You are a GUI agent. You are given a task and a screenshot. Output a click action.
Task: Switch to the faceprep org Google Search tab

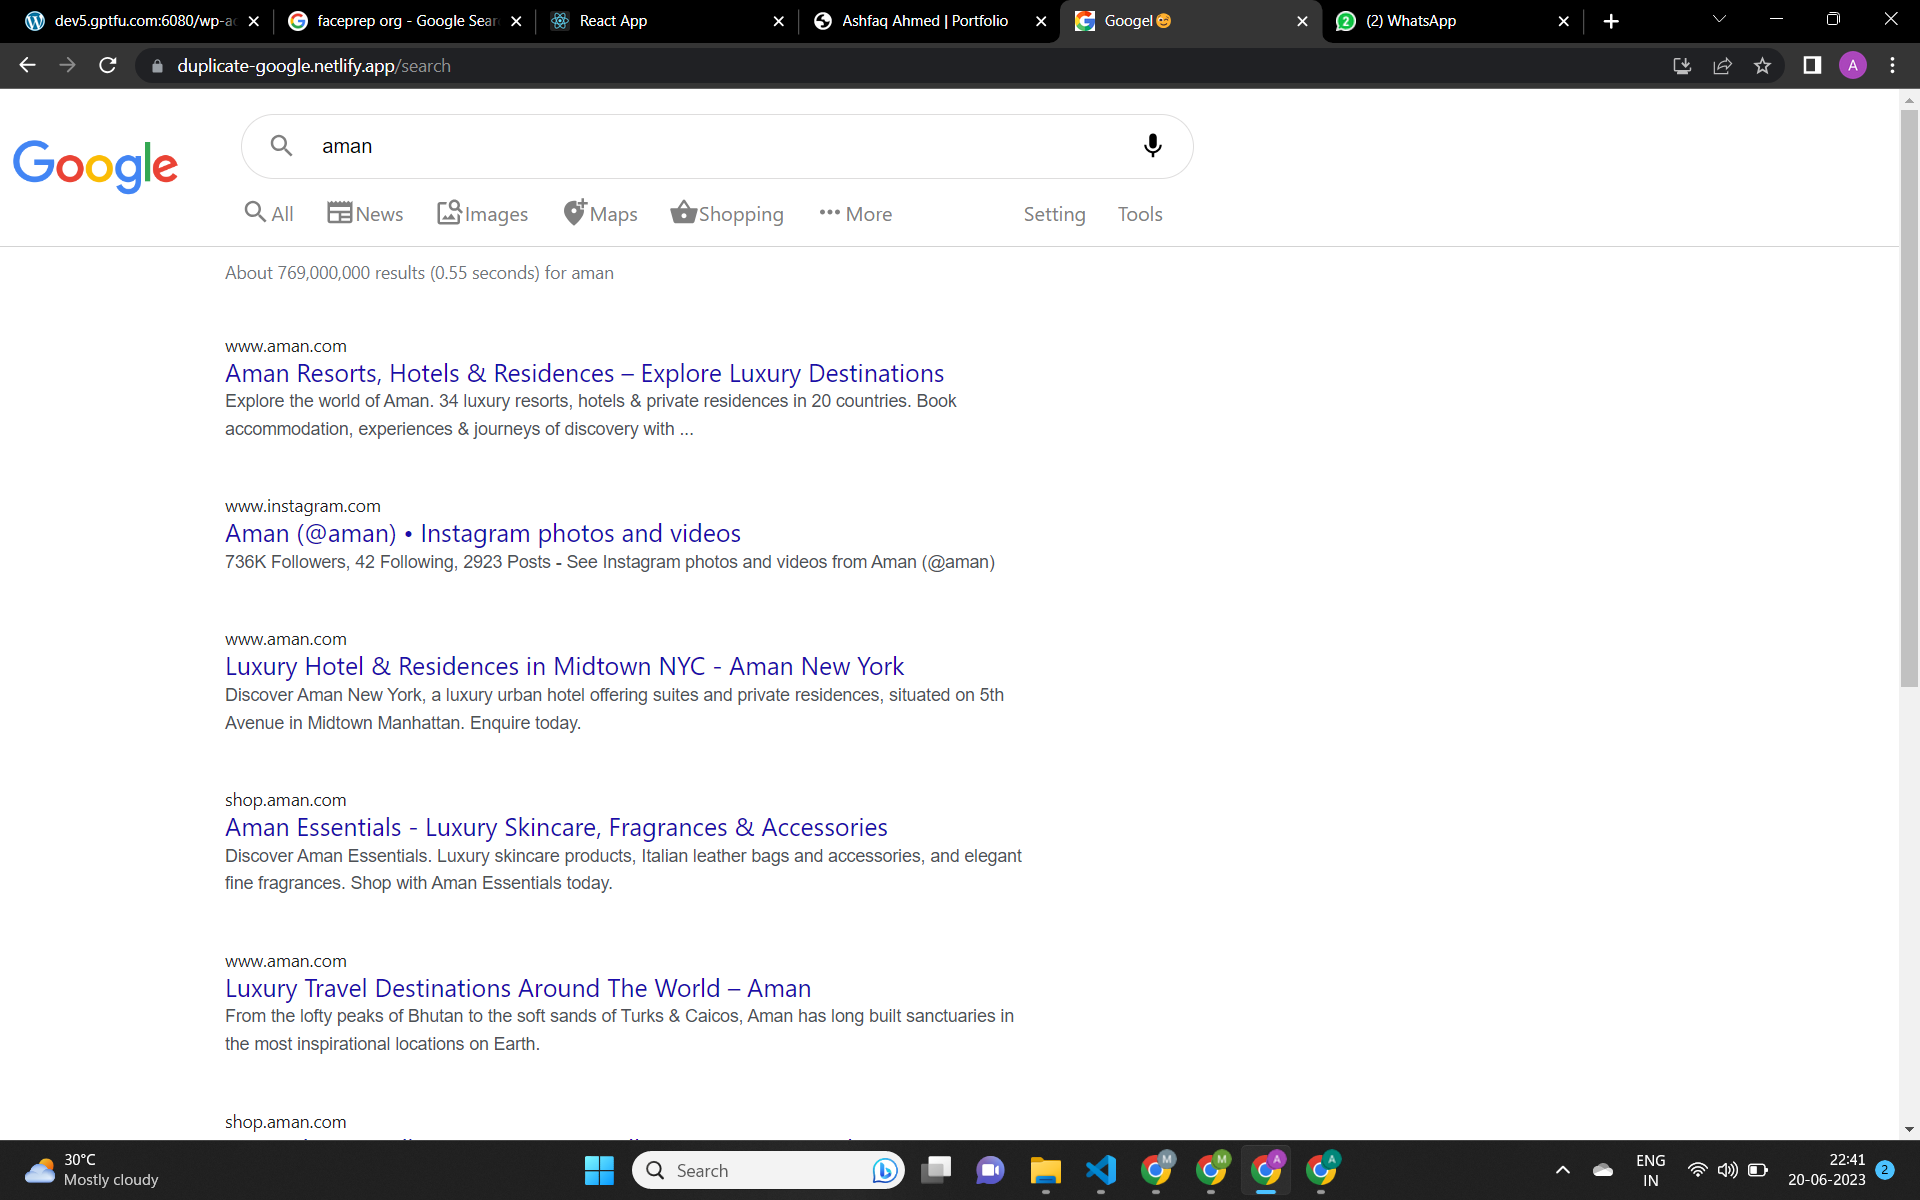403,21
